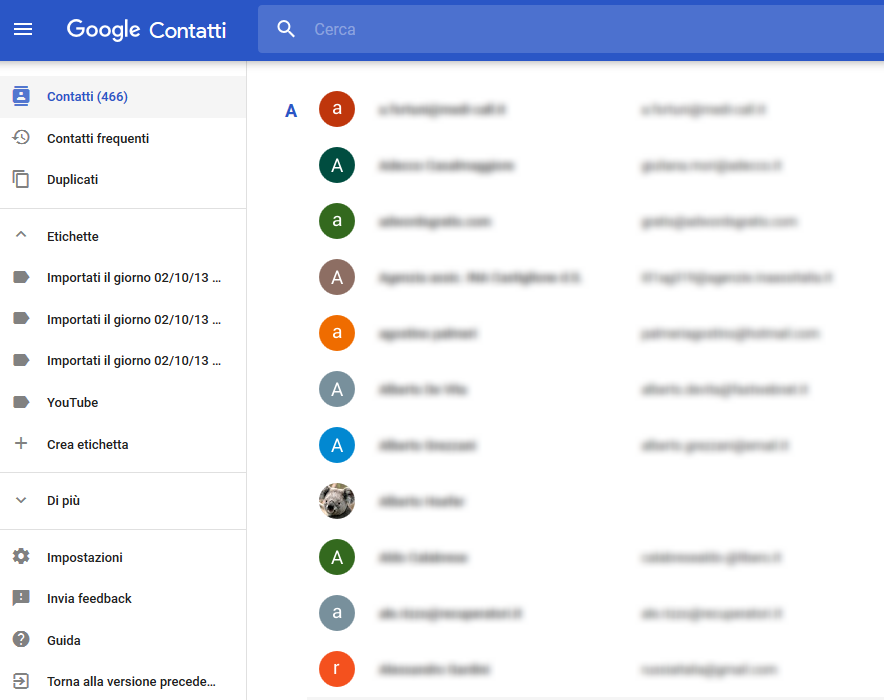Click the search magnifier icon

pyautogui.click(x=286, y=29)
